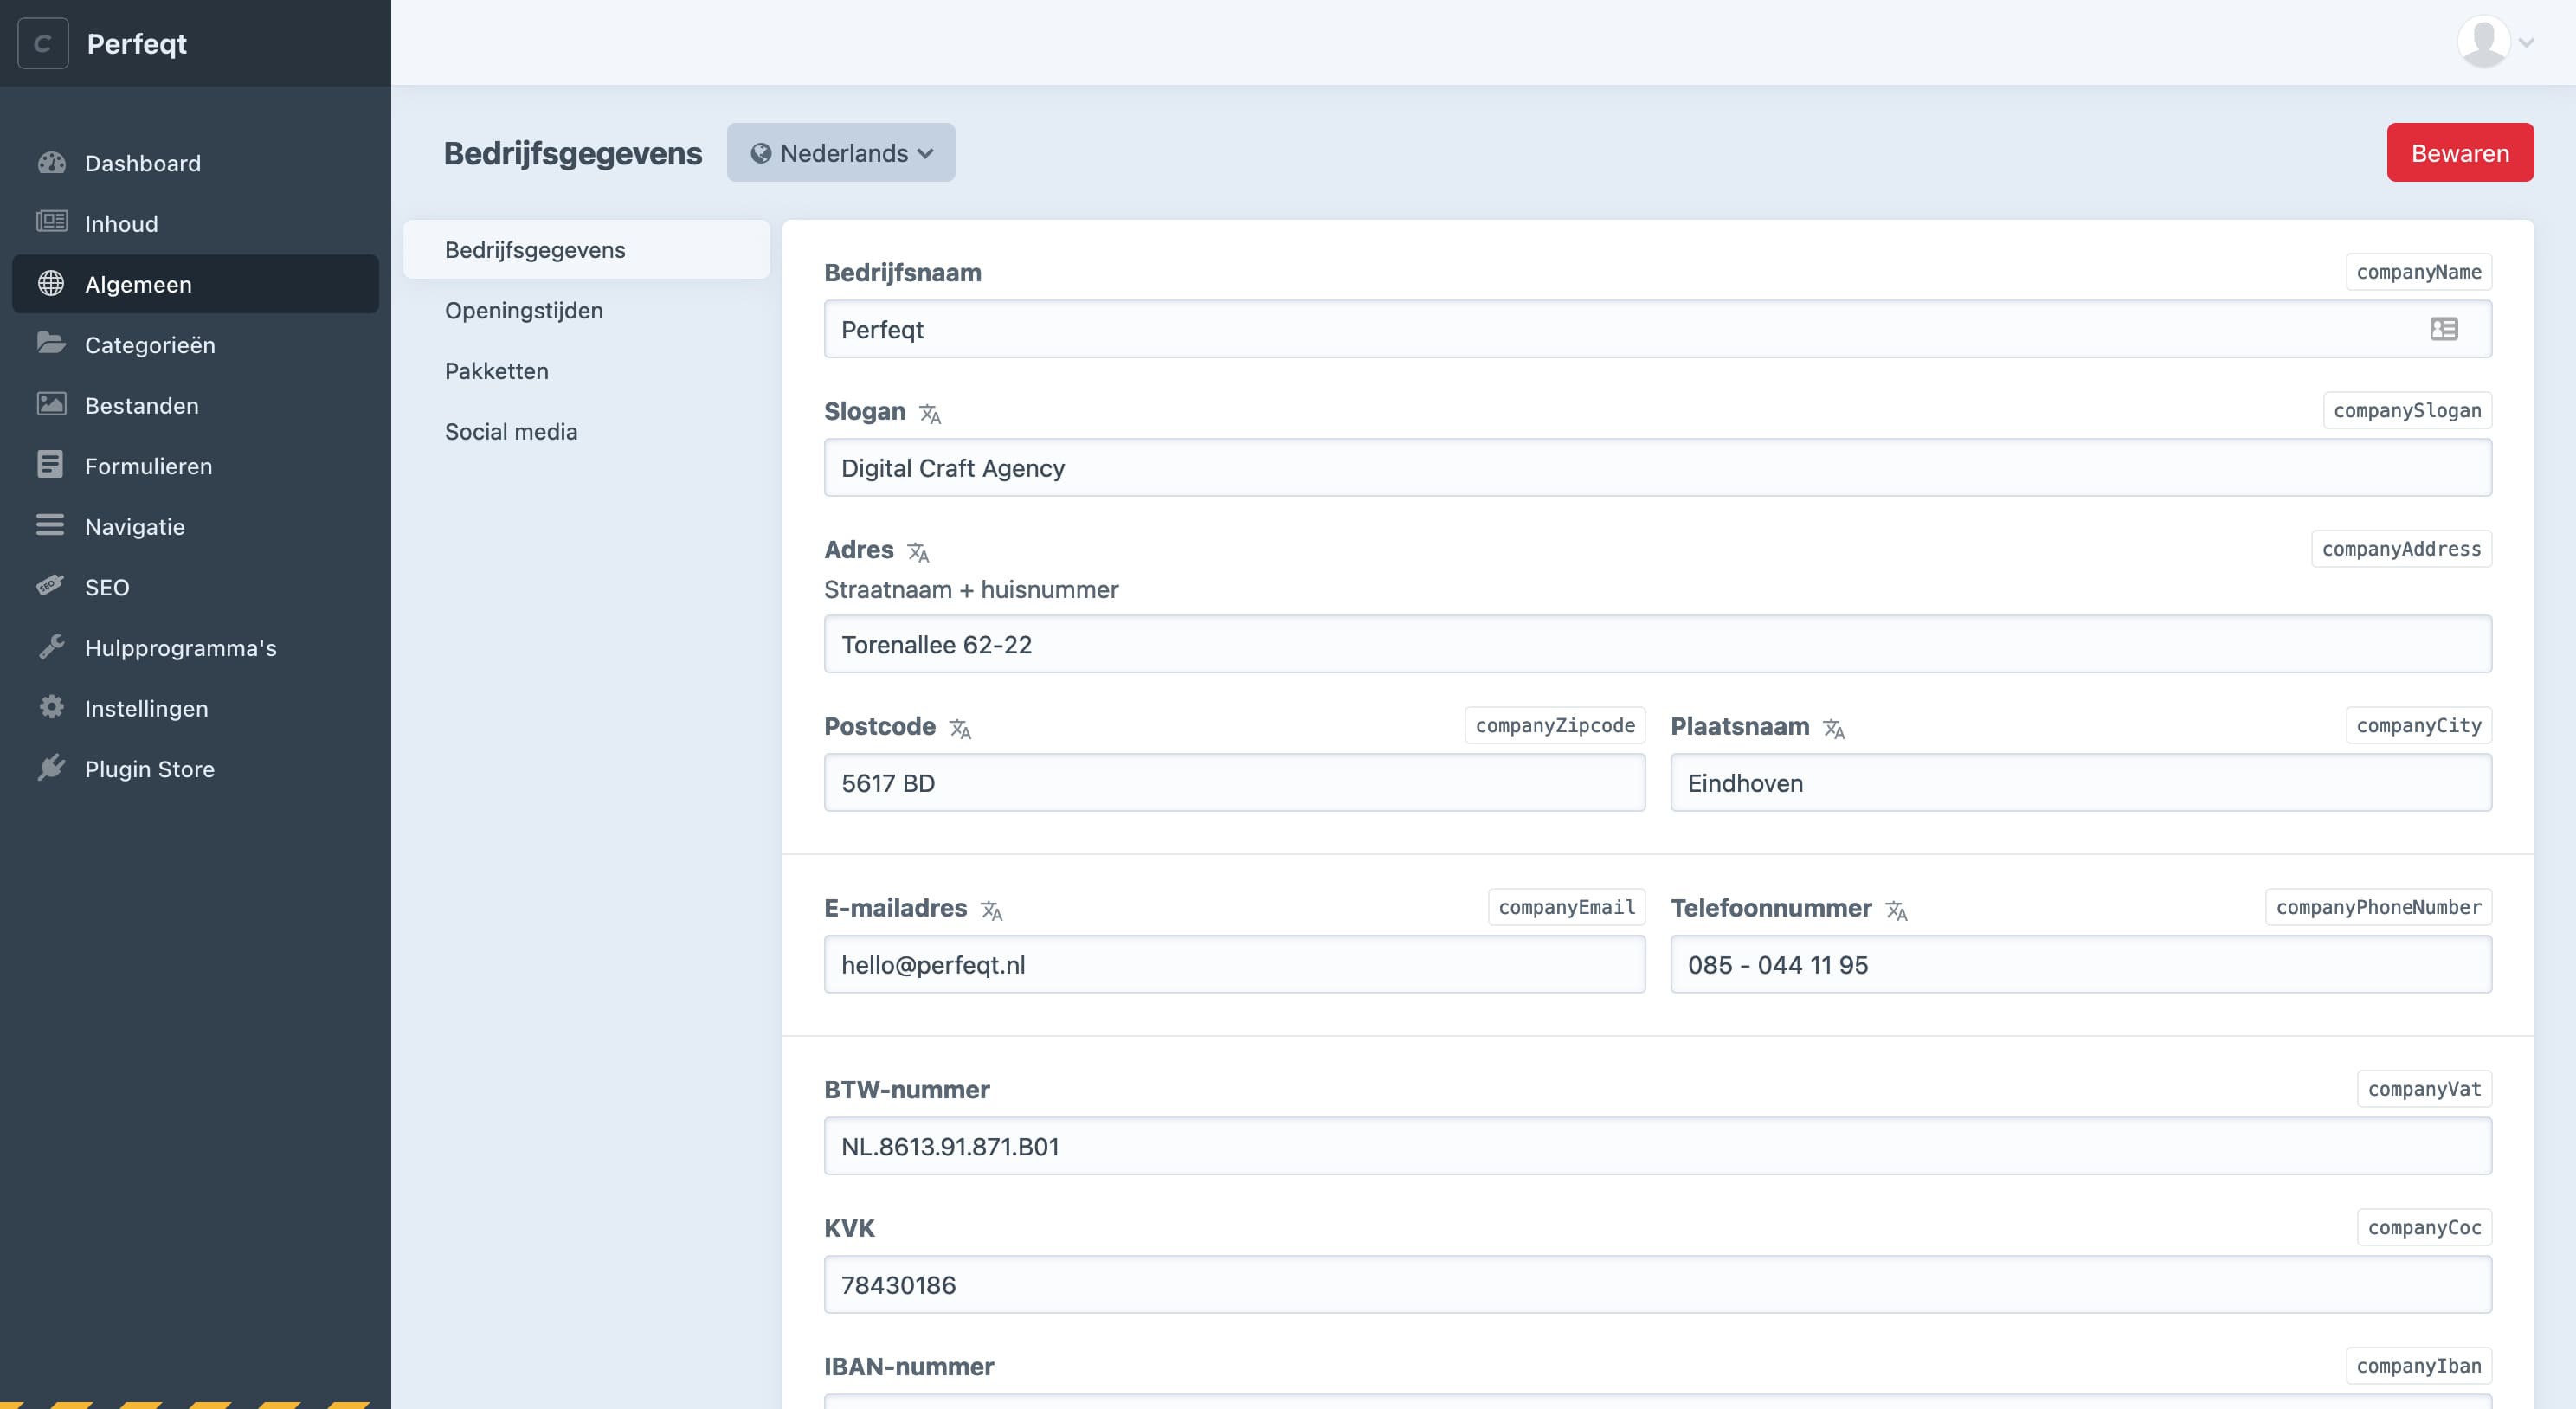Open the SEO section
The height and width of the screenshot is (1409, 2576).
[x=195, y=586]
